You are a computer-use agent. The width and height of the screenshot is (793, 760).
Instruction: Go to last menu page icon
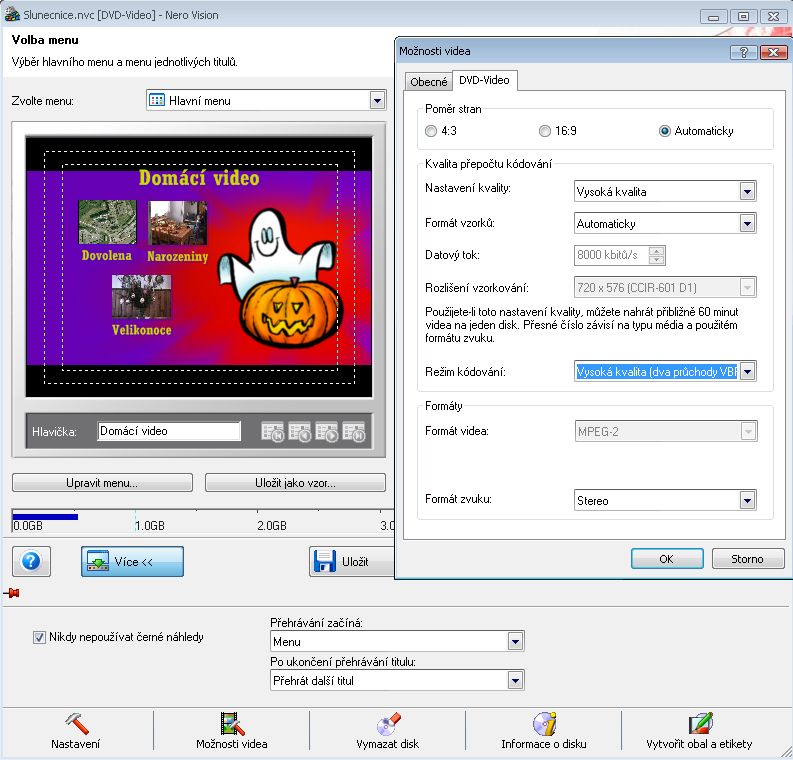[x=354, y=432]
